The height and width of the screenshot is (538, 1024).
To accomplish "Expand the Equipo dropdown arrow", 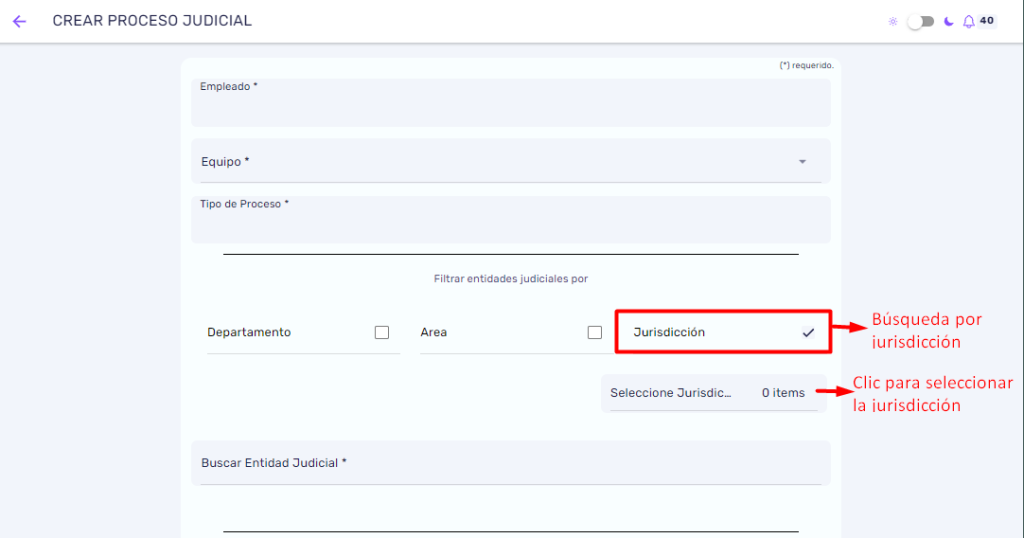I will pyautogui.click(x=802, y=161).
